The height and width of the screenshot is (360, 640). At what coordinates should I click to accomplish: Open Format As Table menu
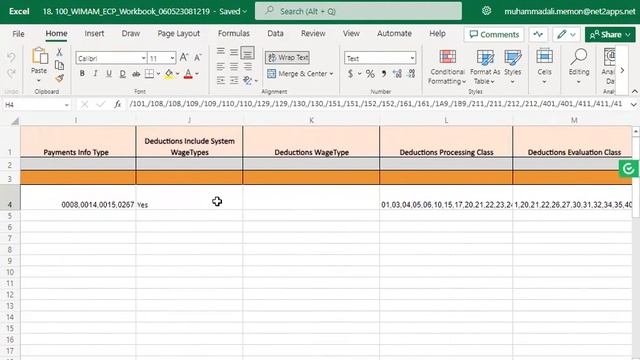pos(485,67)
